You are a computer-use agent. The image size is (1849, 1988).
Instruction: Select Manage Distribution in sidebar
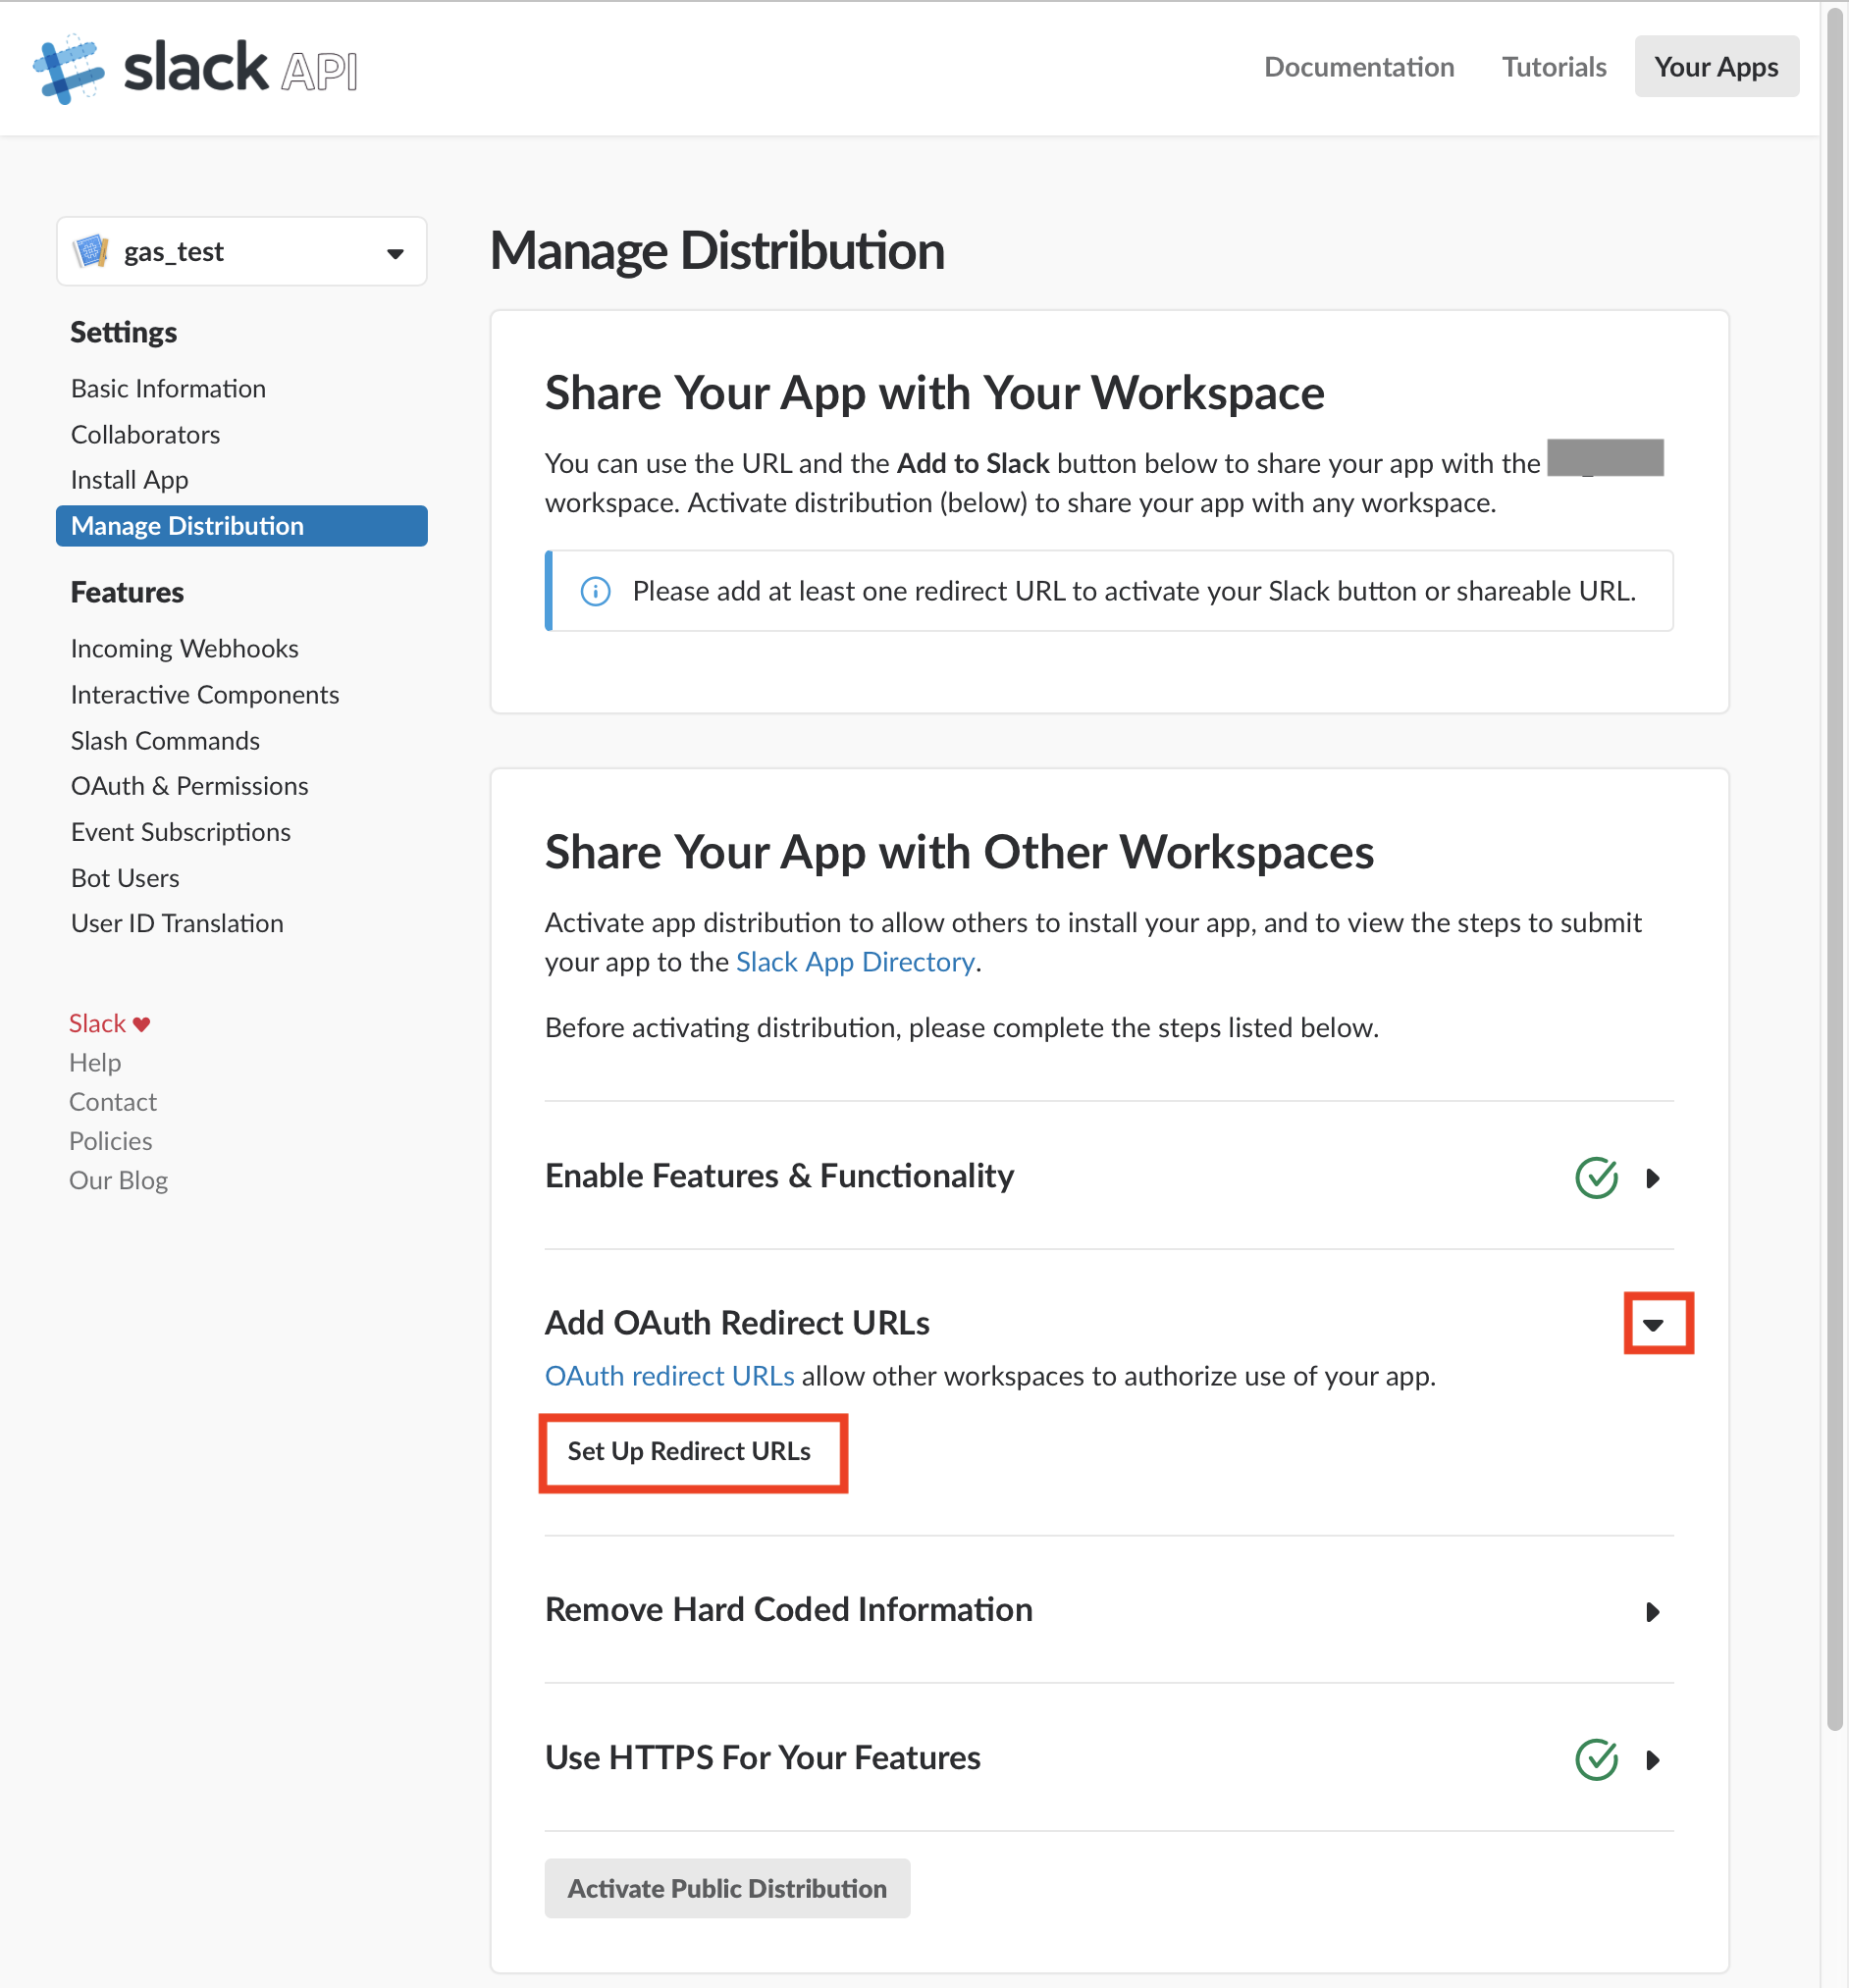pos(242,526)
